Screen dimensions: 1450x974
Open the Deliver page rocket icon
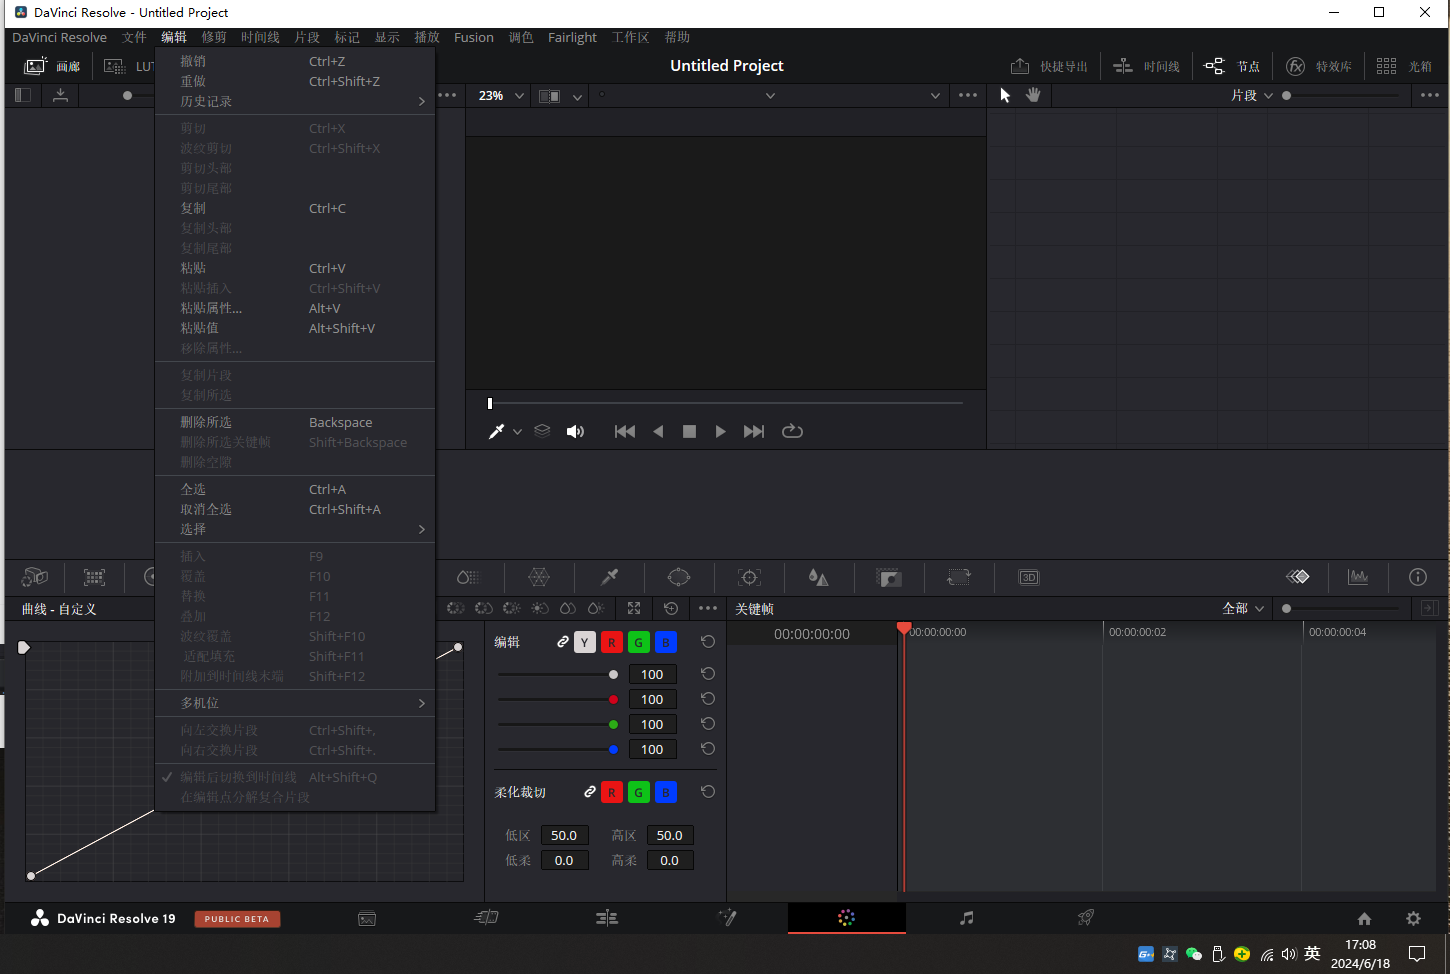pyautogui.click(x=1085, y=918)
